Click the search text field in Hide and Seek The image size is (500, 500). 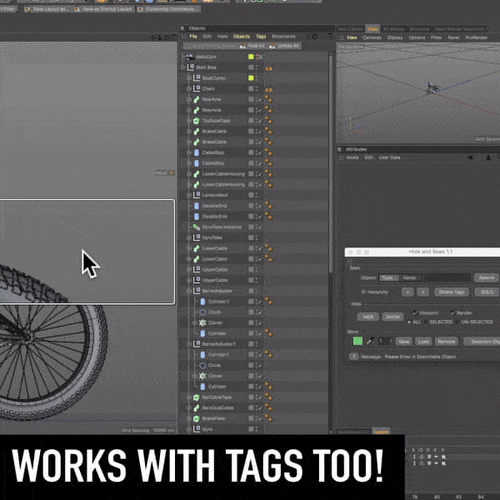(x=447, y=278)
